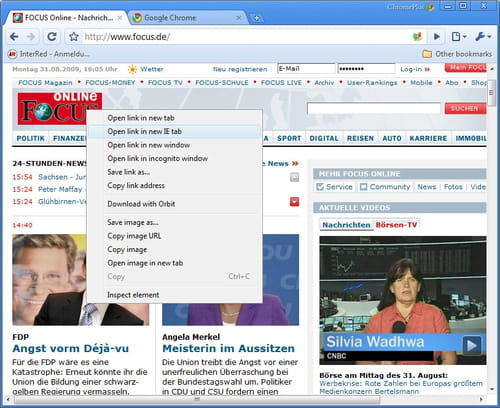Open the AUTO section
Screen dimensions: 500x408
(392, 138)
